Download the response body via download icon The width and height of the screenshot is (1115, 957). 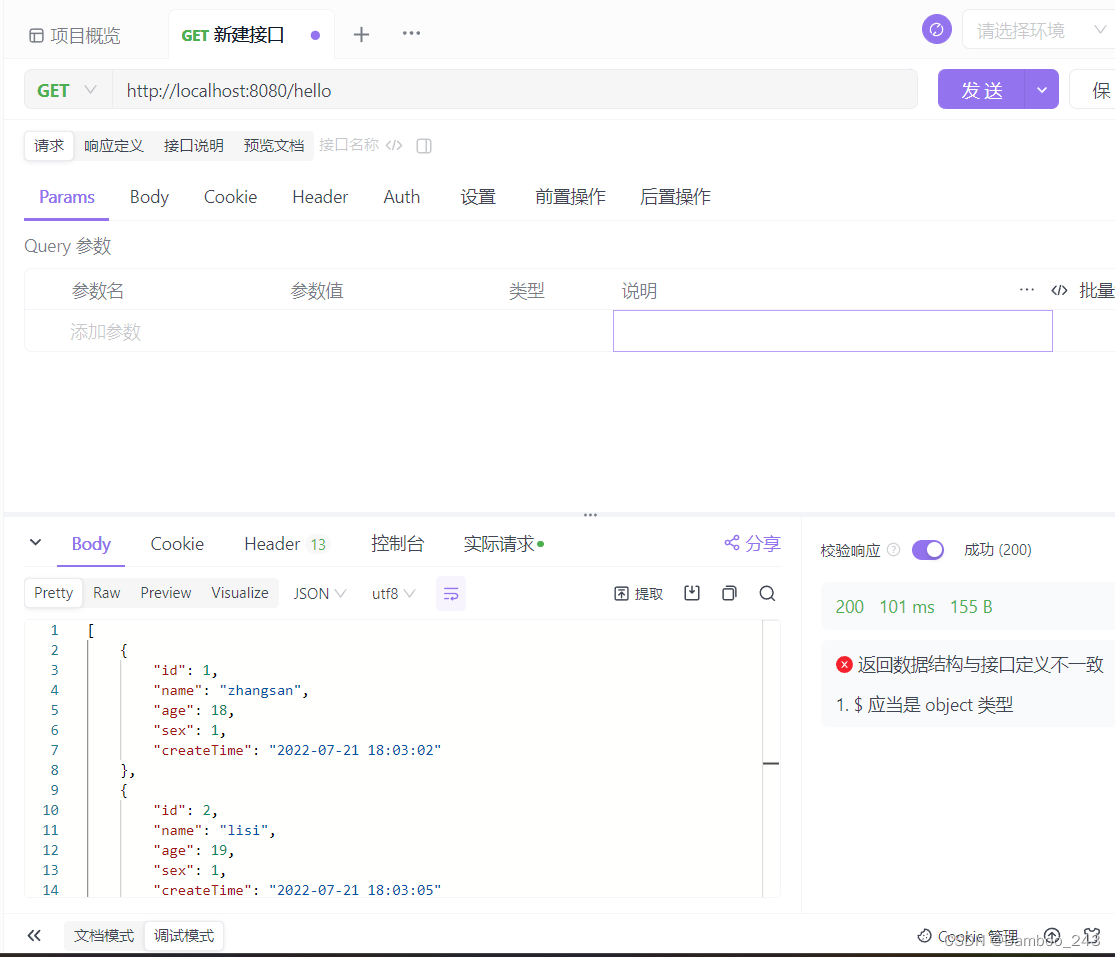tap(691, 592)
